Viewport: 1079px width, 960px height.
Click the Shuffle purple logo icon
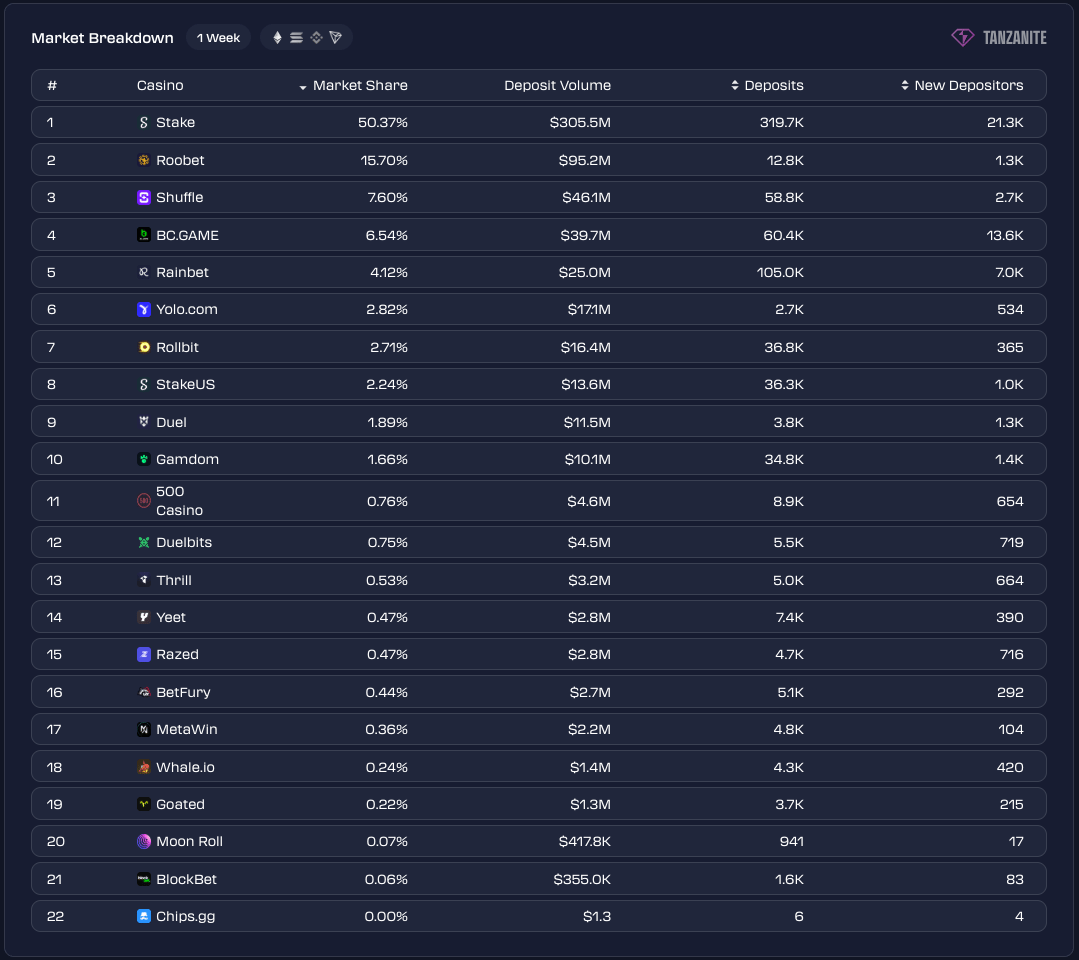[144, 198]
